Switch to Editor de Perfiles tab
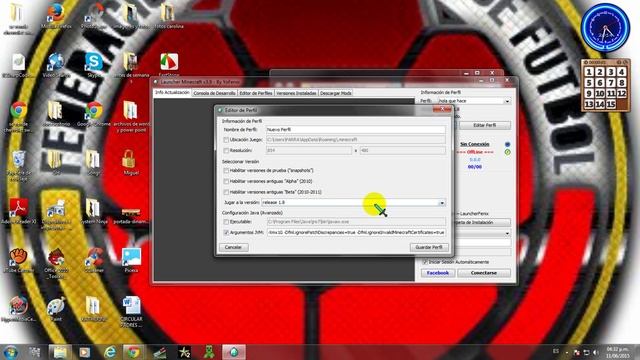The width and height of the screenshot is (640, 360). 256,93
